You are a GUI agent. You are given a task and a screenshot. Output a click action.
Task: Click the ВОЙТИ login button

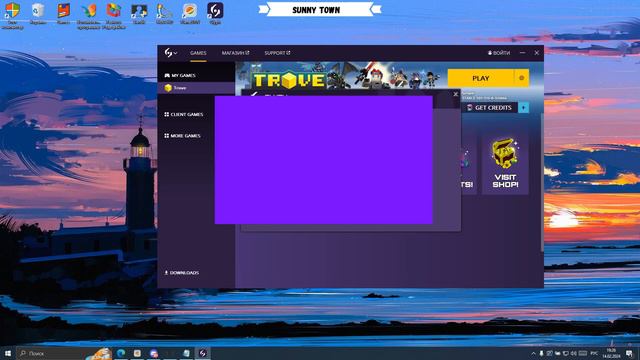pyautogui.click(x=499, y=53)
